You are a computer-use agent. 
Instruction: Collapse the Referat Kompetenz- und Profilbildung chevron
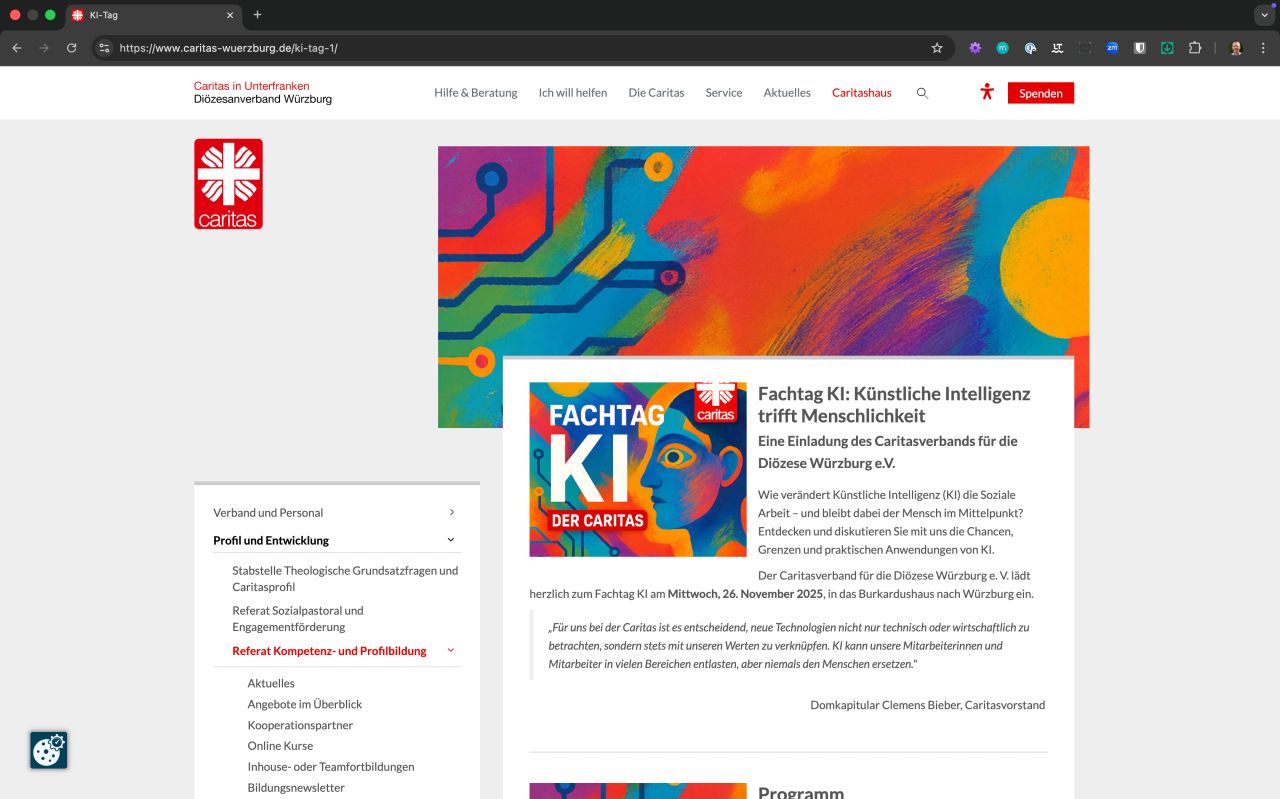pyautogui.click(x=451, y=651)
